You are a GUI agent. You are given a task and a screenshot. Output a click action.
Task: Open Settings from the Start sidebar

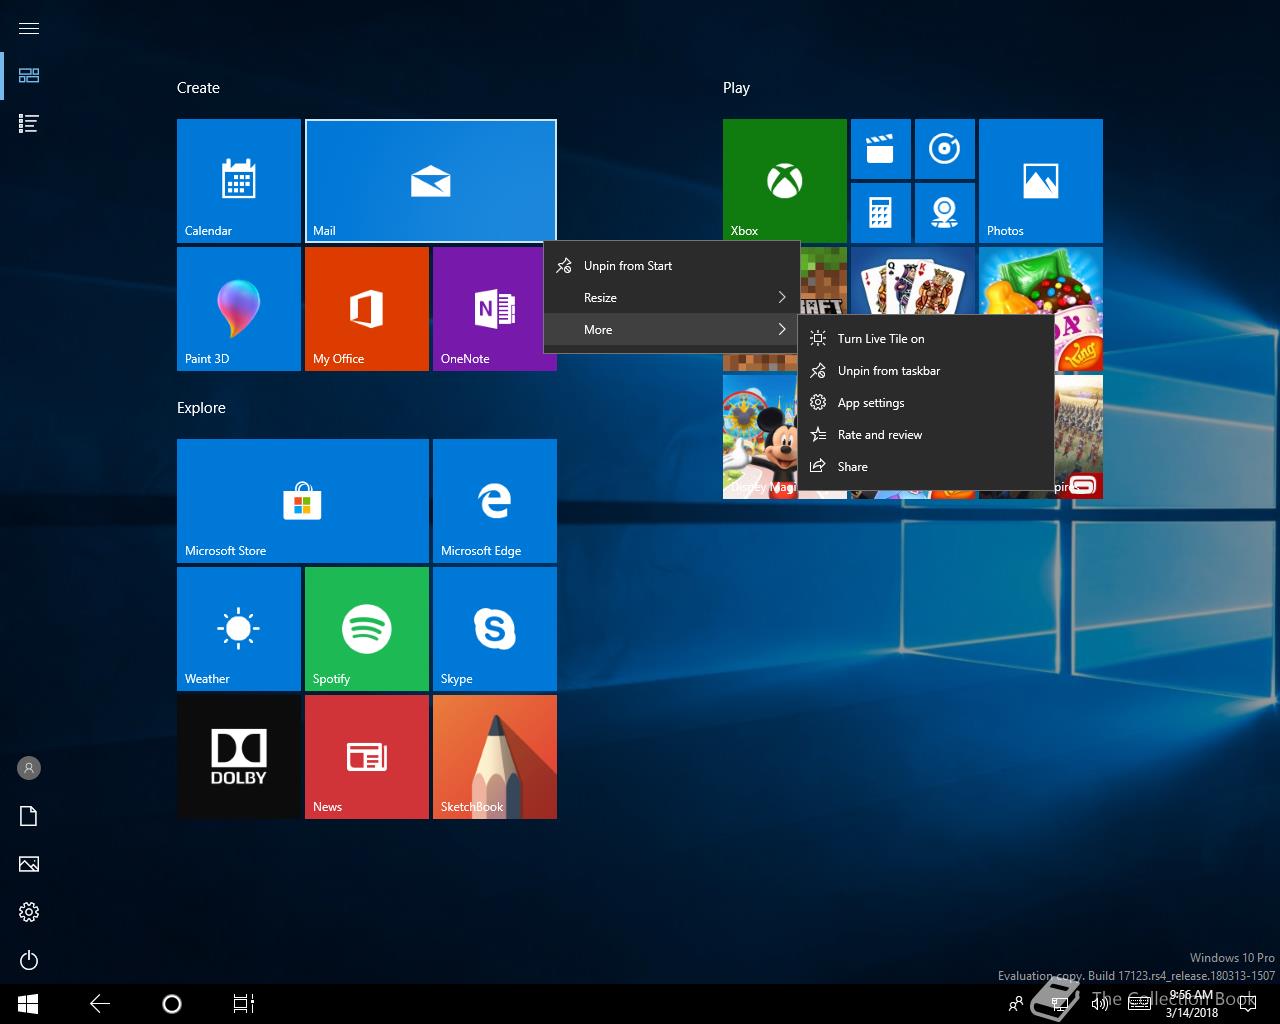point(29,912)
